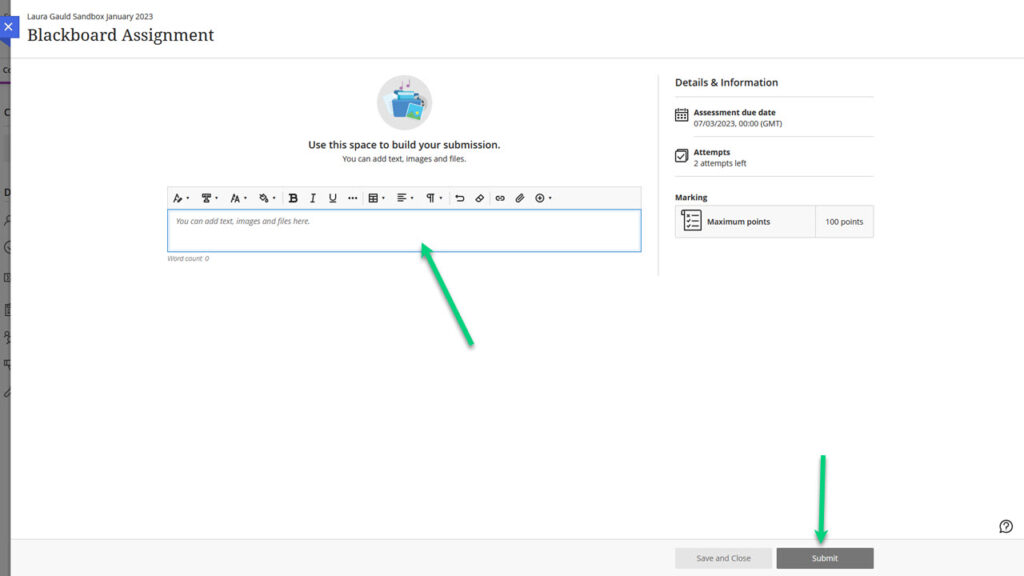Open the paragraph direction dropdown

(434, 198)
